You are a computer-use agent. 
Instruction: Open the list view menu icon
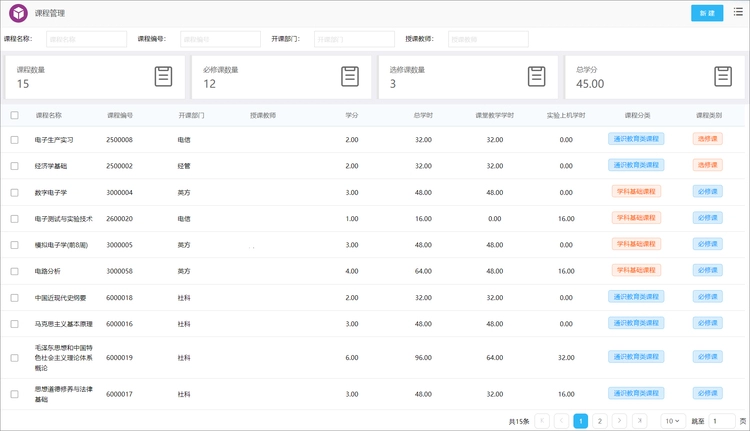click(x=738, y=13)
